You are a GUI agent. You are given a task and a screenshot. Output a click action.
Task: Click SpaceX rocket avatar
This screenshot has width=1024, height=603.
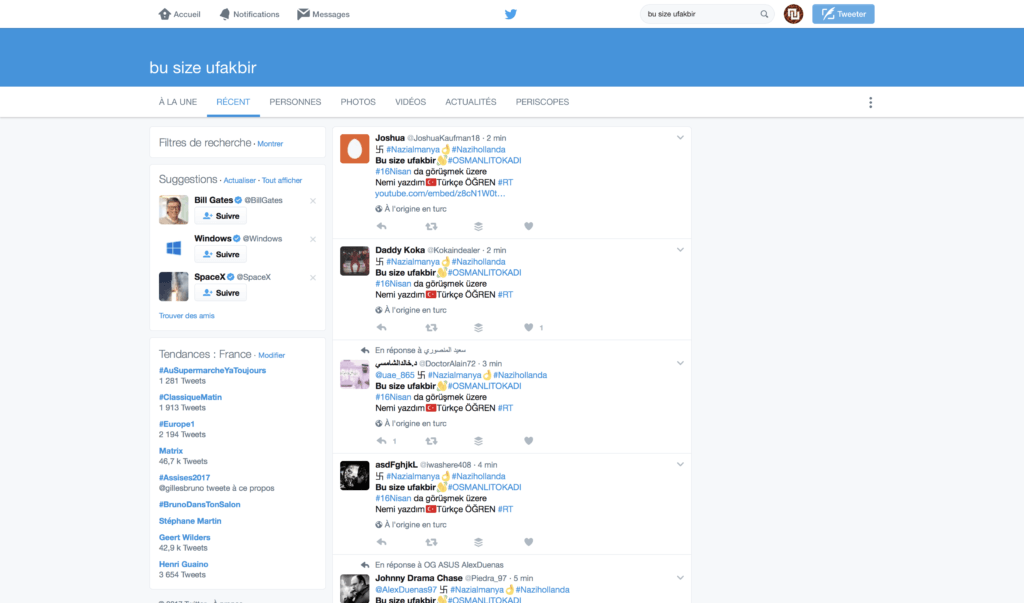click(174, 287)
